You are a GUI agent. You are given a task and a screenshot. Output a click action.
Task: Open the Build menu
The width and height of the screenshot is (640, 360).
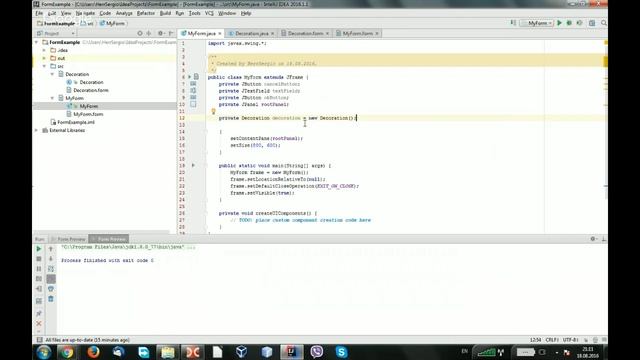coord(165,13)
